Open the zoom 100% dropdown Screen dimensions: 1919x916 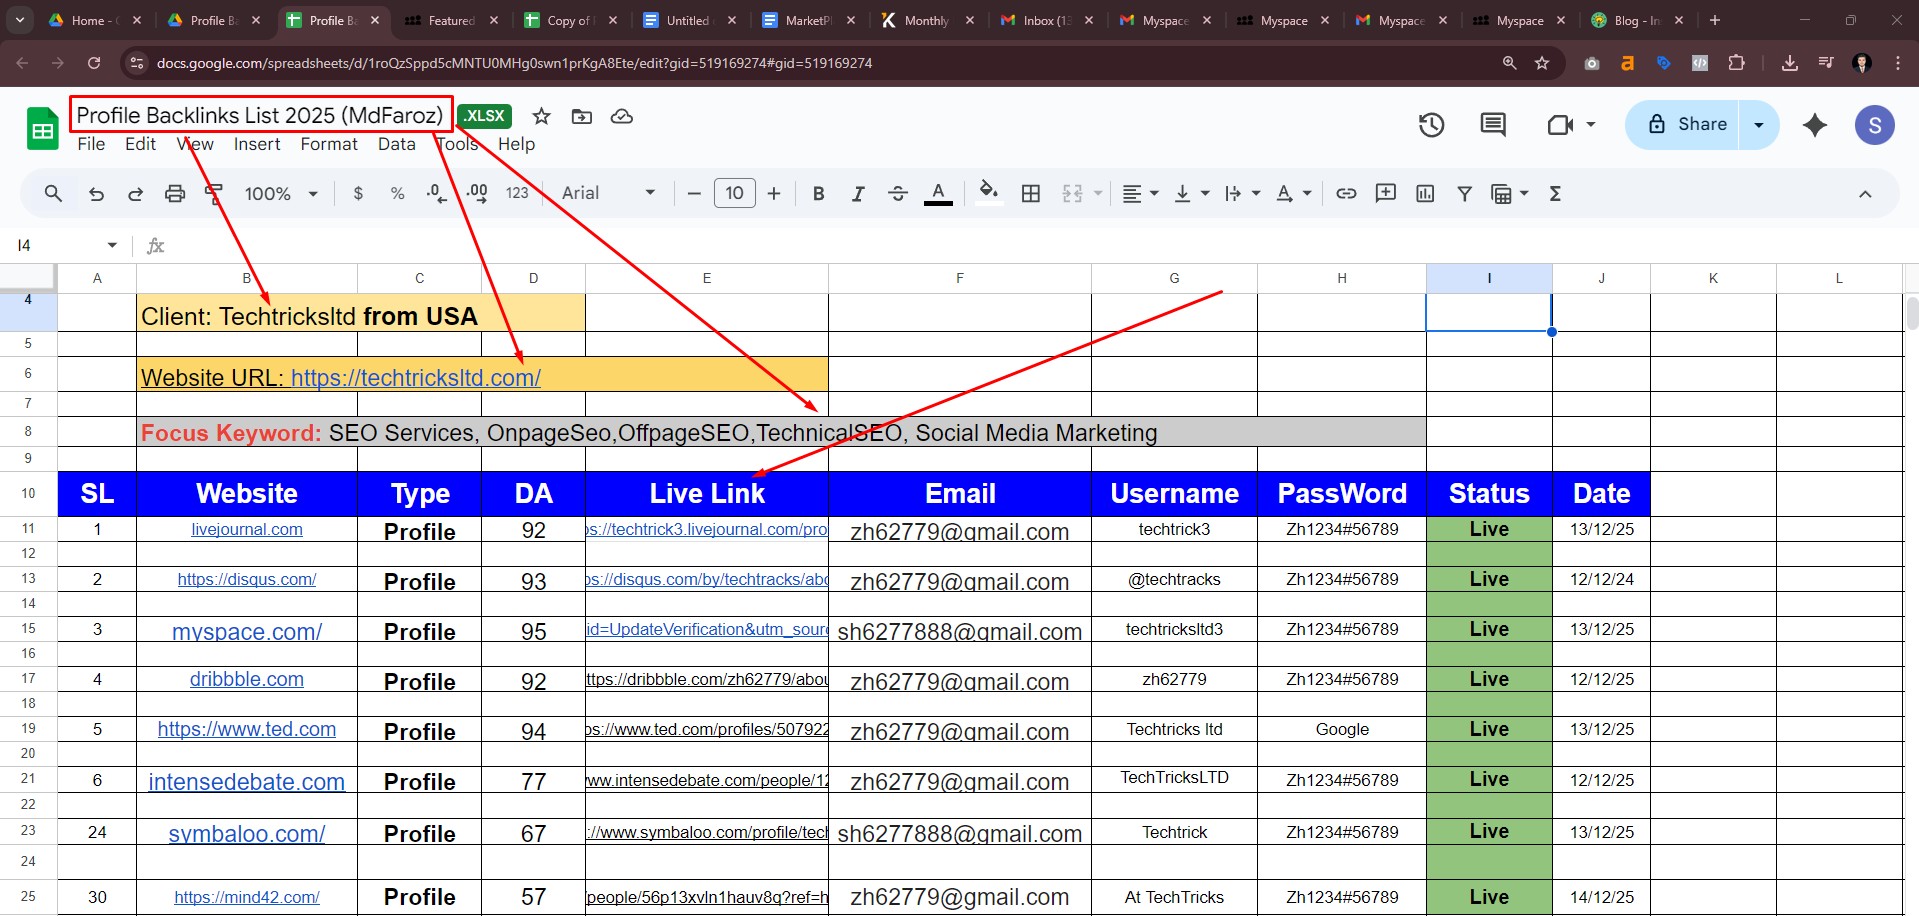pos(281,194)
